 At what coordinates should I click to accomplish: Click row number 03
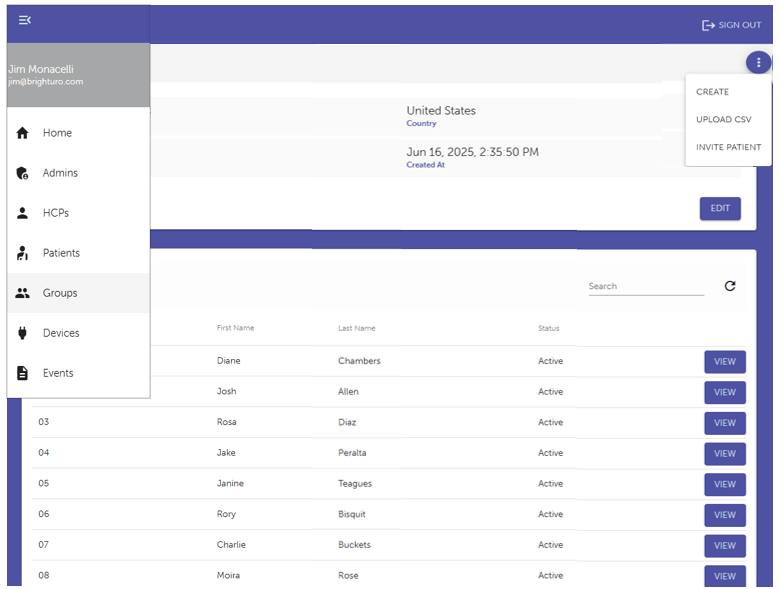pos(44,422)
